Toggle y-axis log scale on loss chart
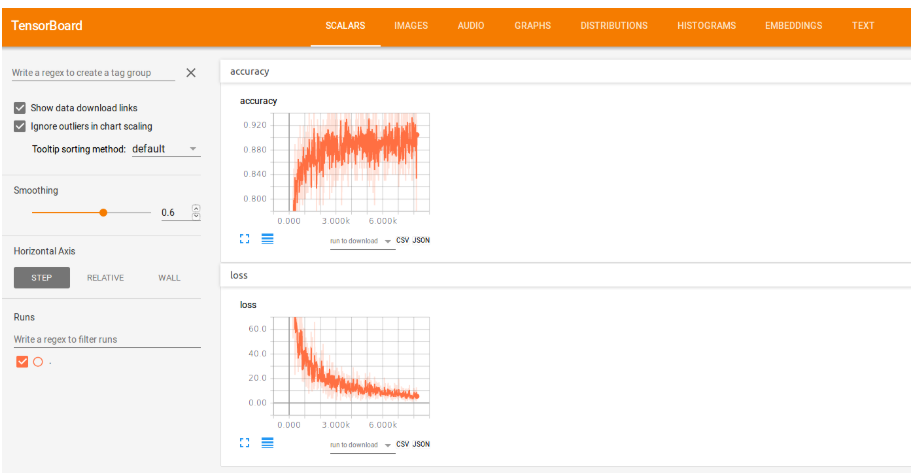920x473 pixels. [267, 442]
